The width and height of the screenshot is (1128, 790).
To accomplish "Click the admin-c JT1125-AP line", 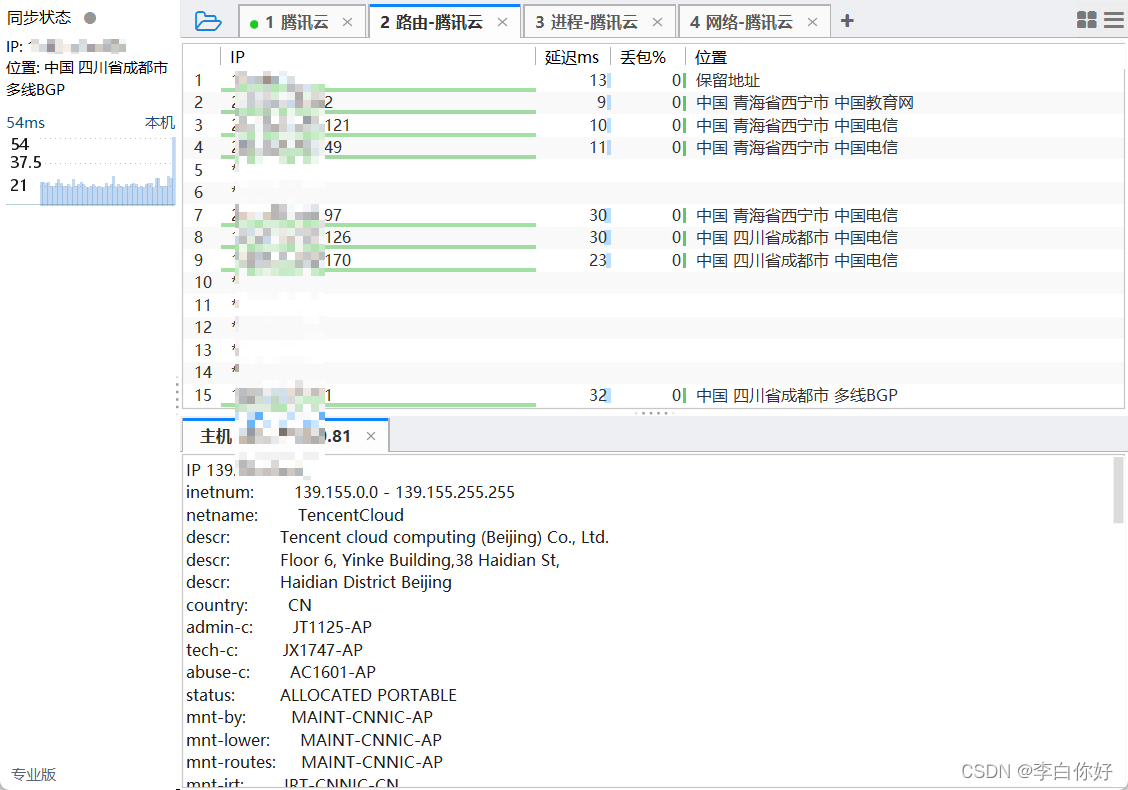I will click(279, 627).
